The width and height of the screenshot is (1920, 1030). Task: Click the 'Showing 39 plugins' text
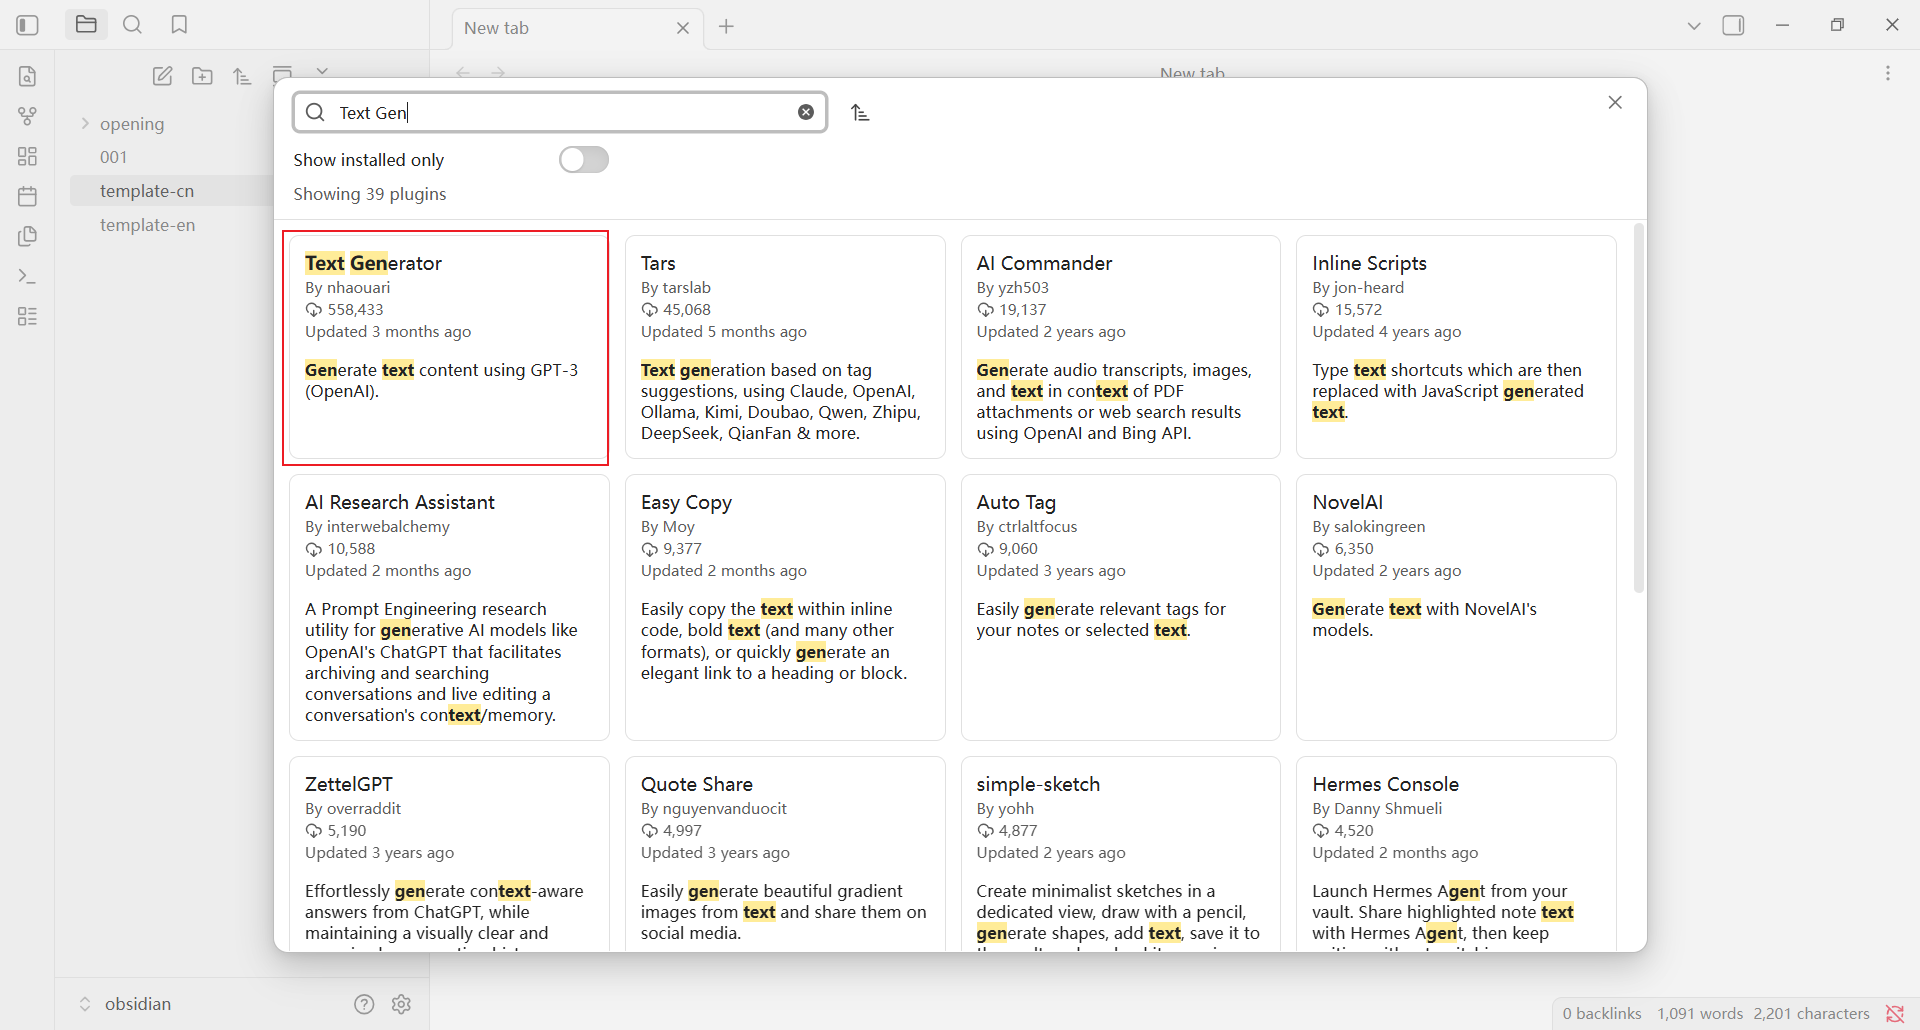[370, 194]
